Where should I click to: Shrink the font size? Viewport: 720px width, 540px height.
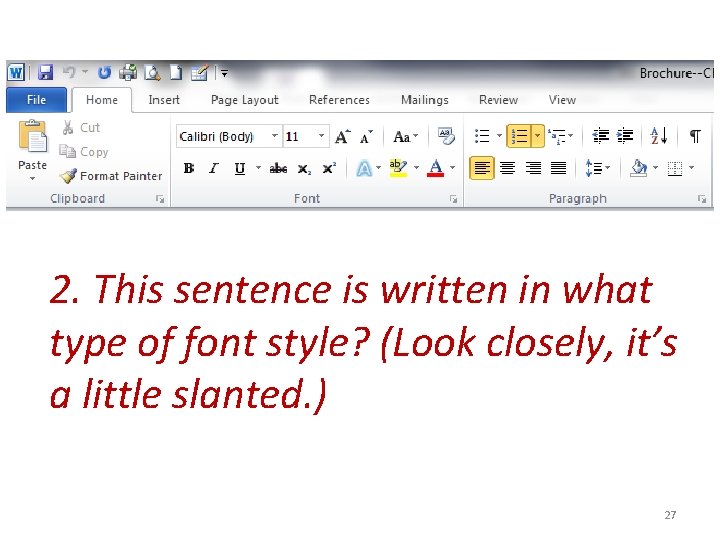point(366,137)
